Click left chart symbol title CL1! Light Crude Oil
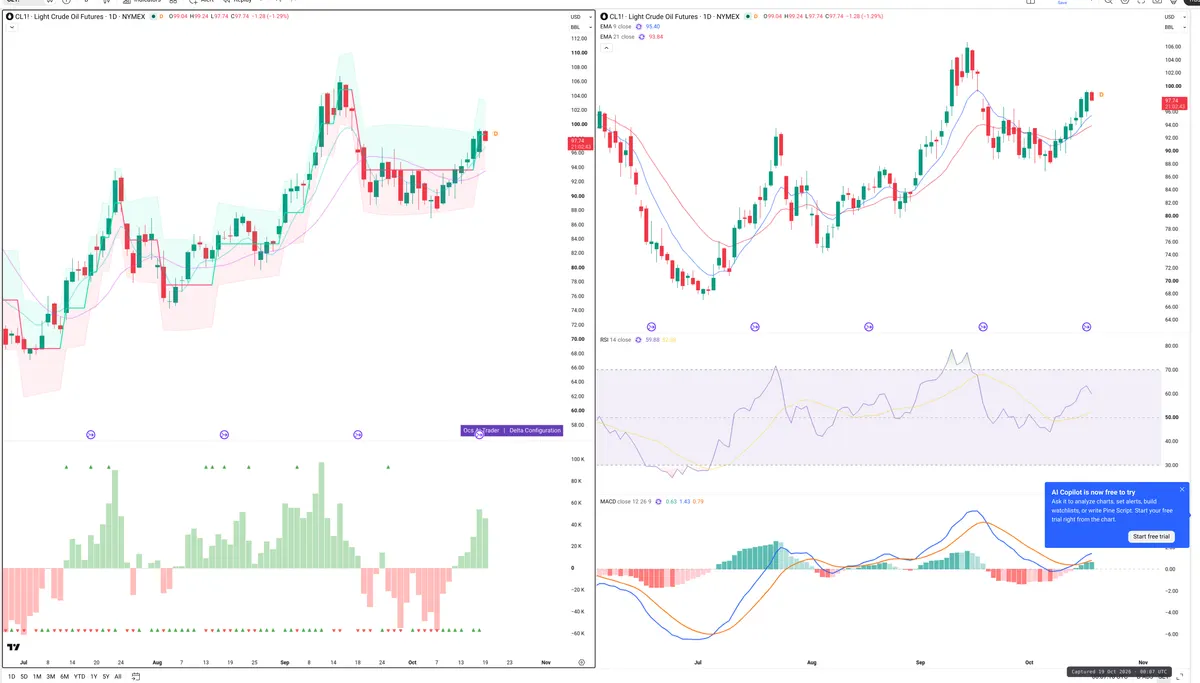 click(75, 17)
